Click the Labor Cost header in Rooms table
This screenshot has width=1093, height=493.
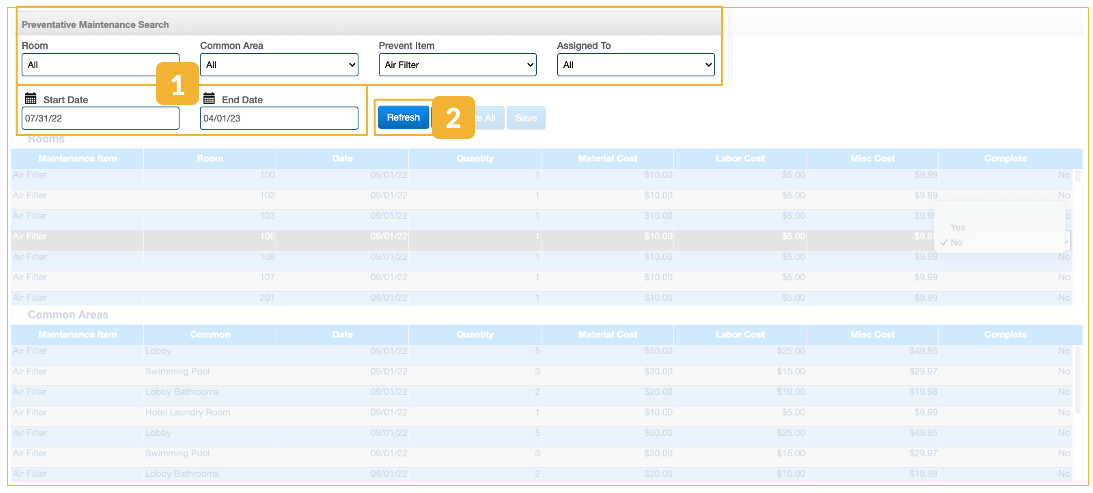coord(740,159)
